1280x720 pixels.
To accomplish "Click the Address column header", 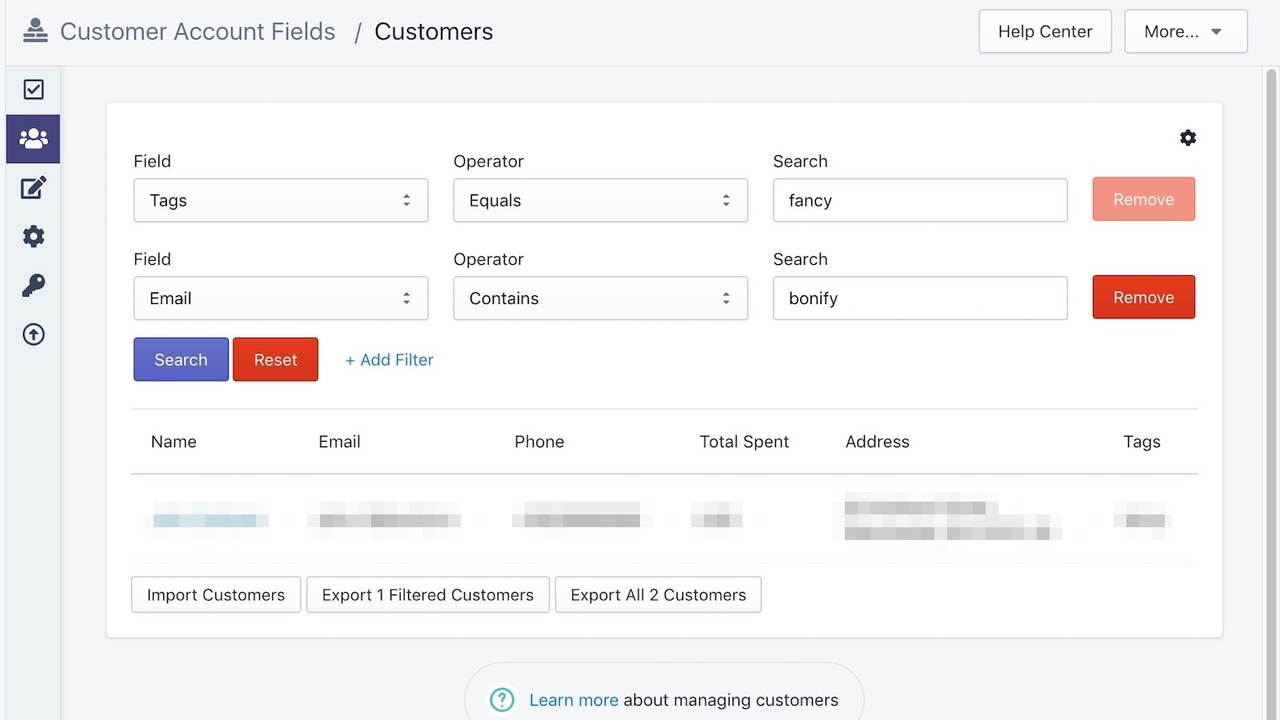I will [877, 442].
